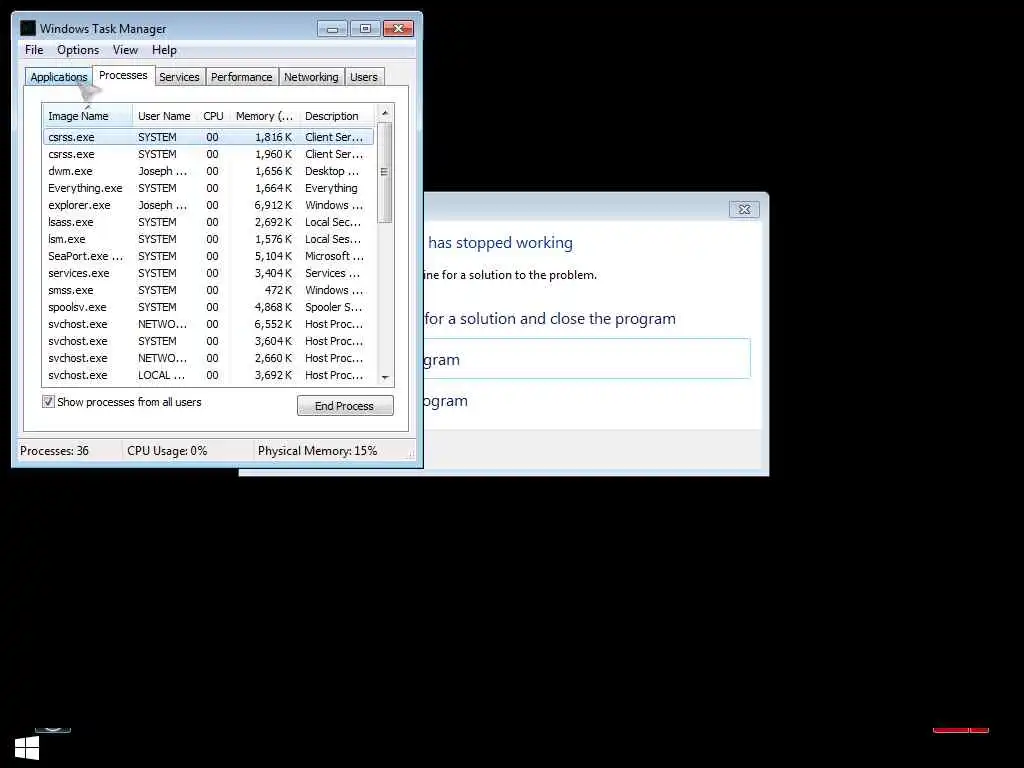Image resolution: width=1024 pixels, height=768 pixels.
Task: Click the process list scrollbar thumb
Action: [385, 172]
